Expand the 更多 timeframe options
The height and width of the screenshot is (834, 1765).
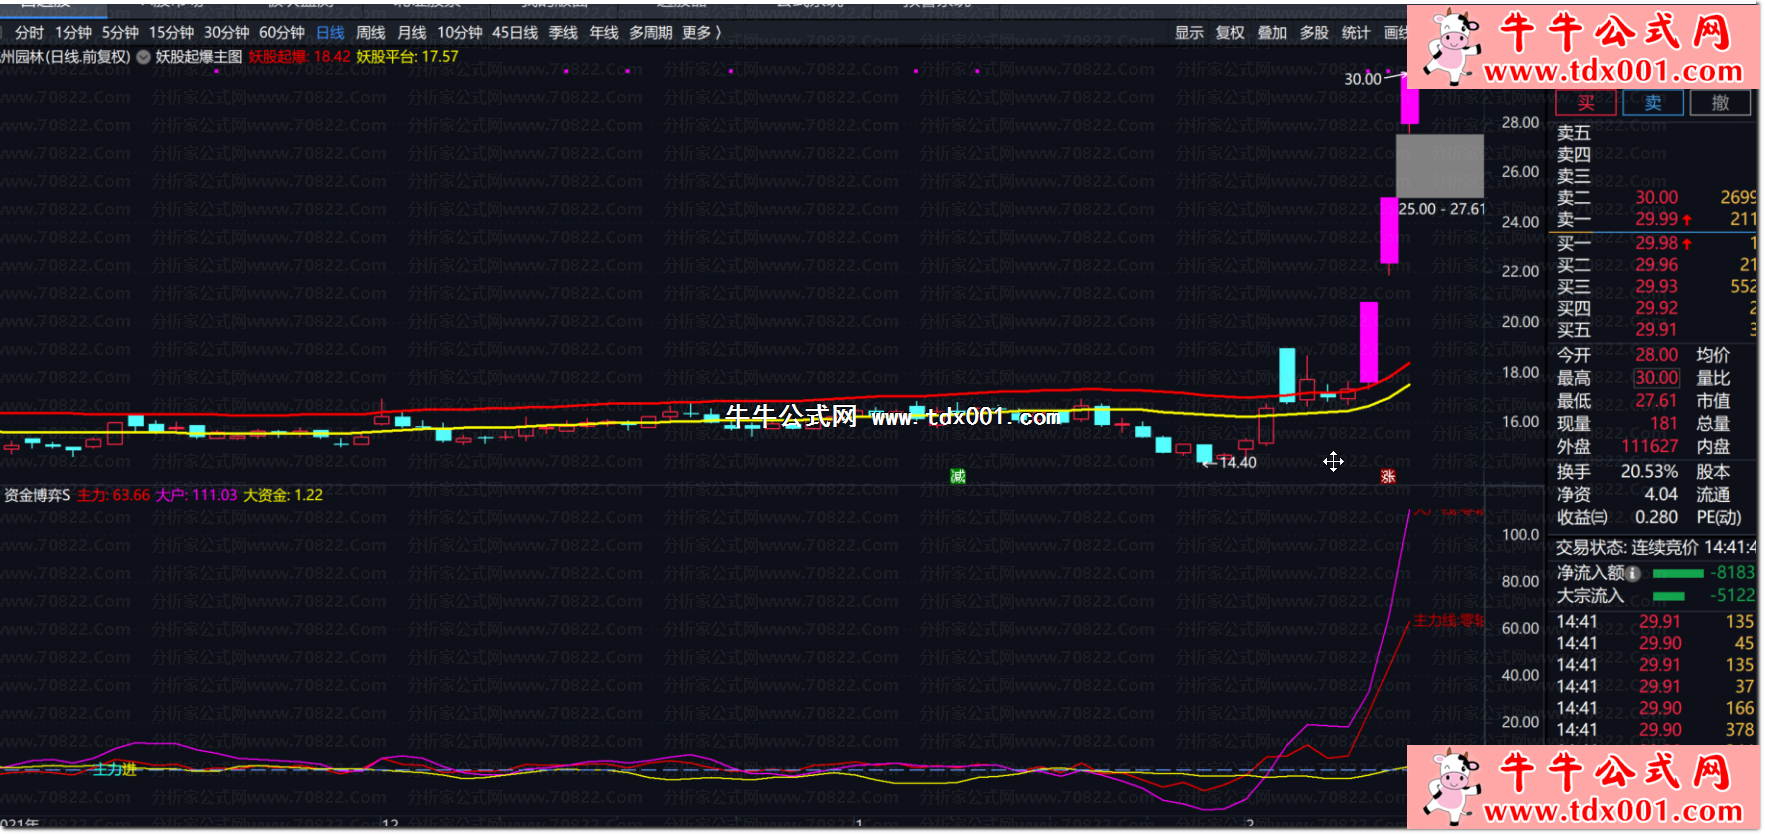[701, 33]
